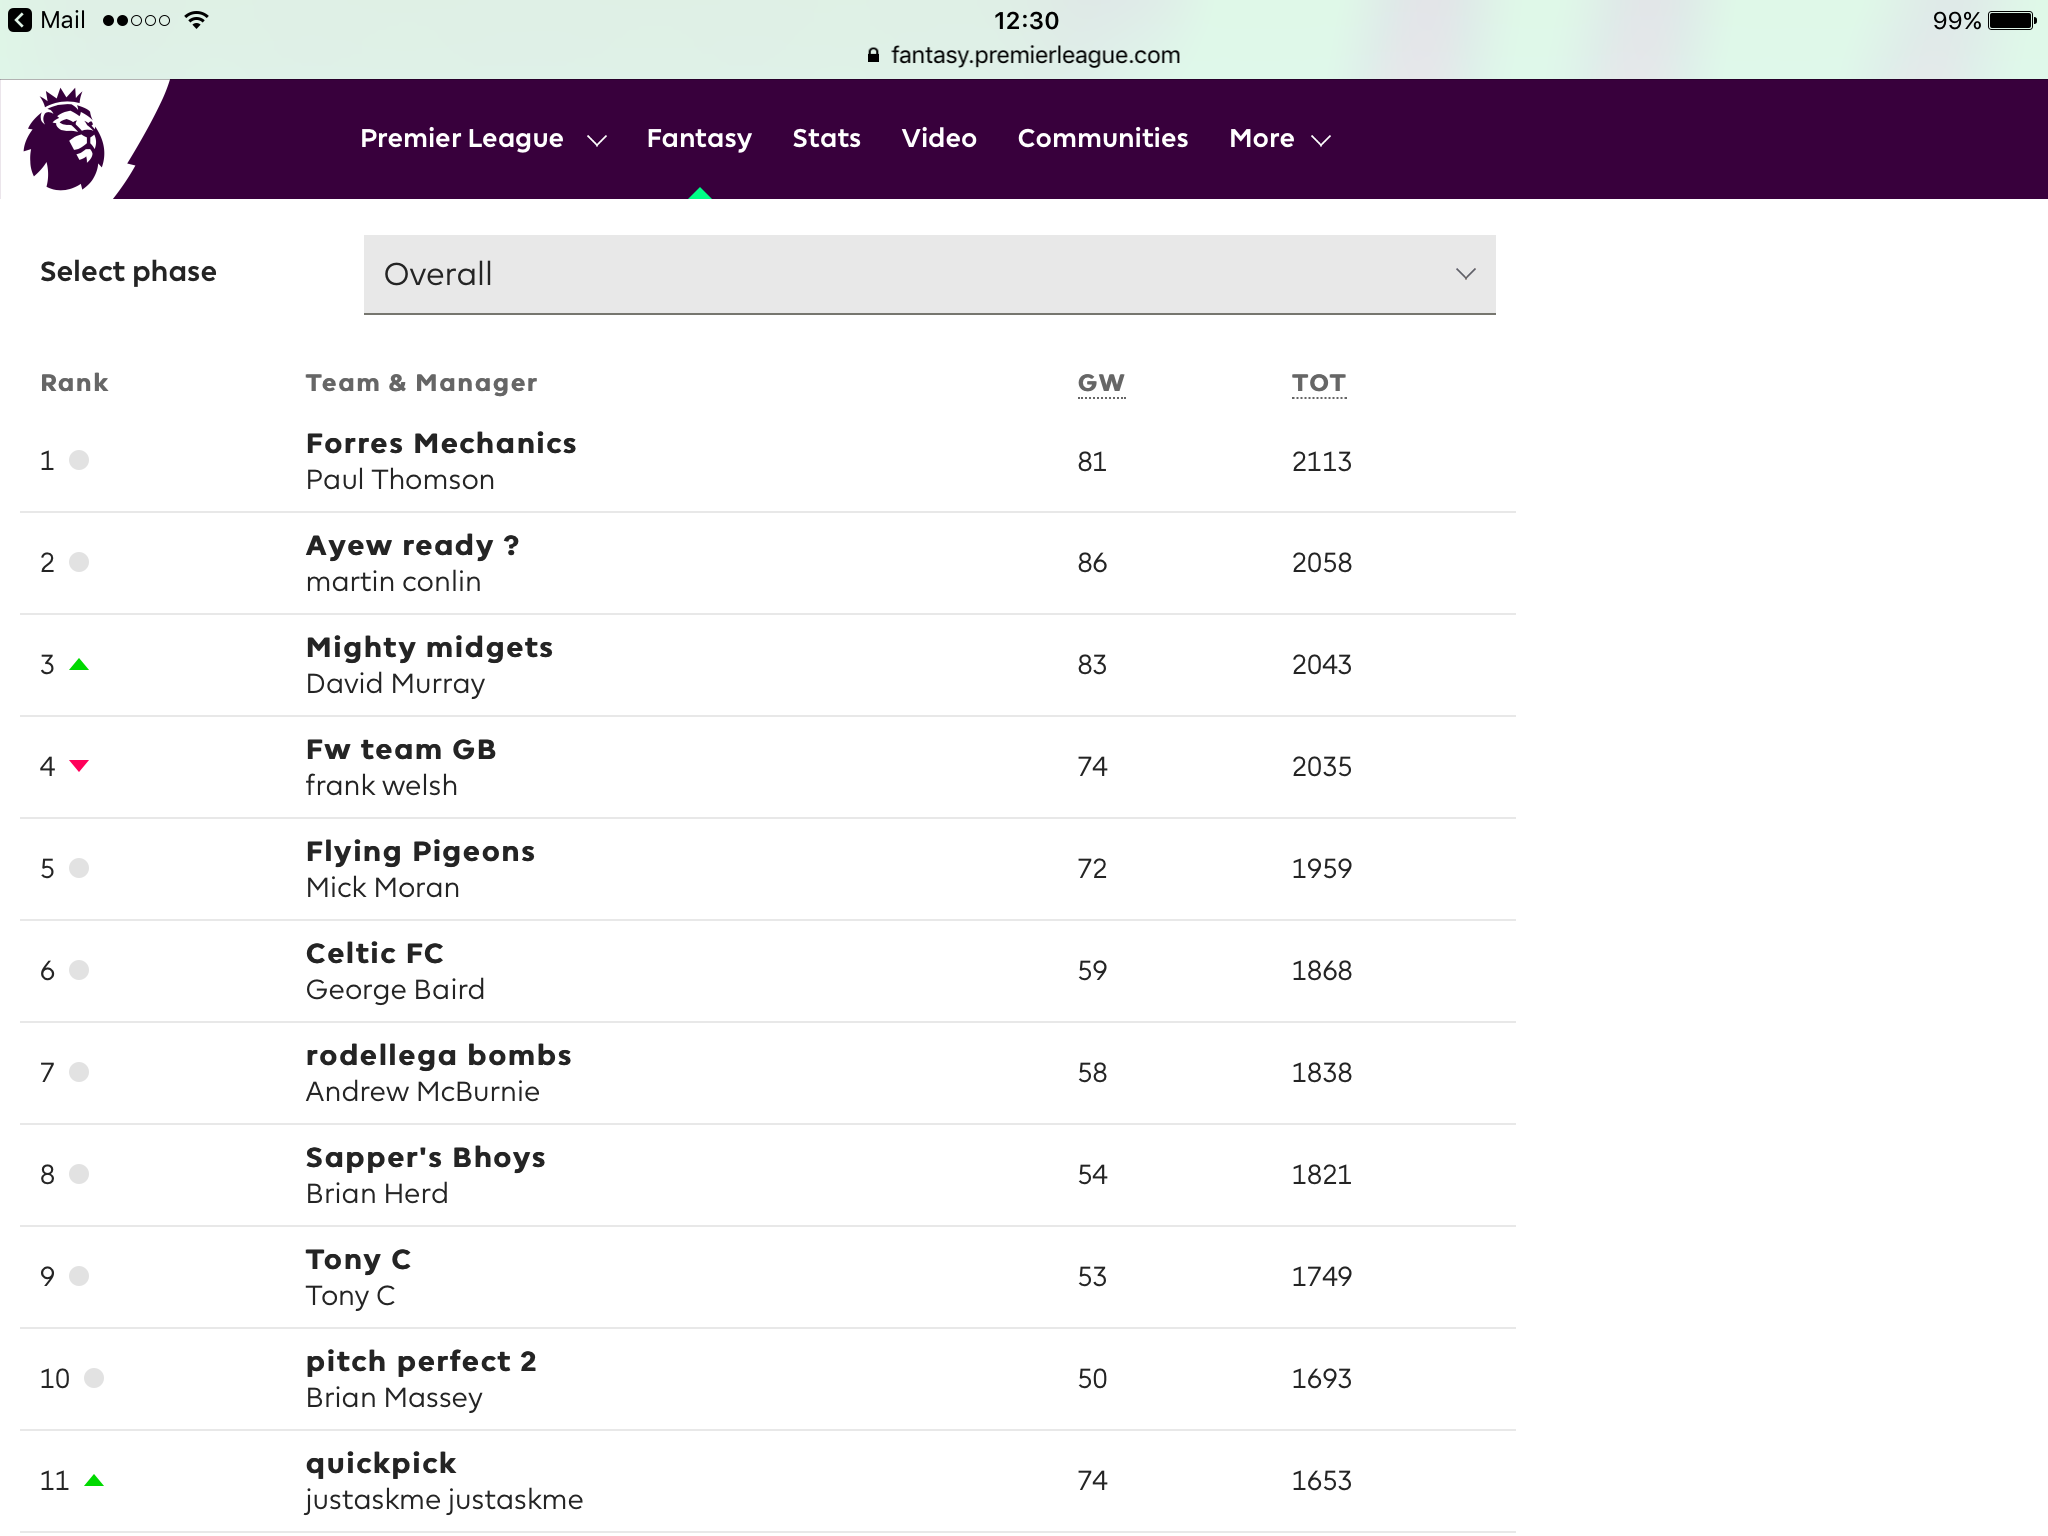Expand the More menu chevron
The width and height of the screenshot is (2048, 1536).
pyautogui.click(x=1321, y=140)
